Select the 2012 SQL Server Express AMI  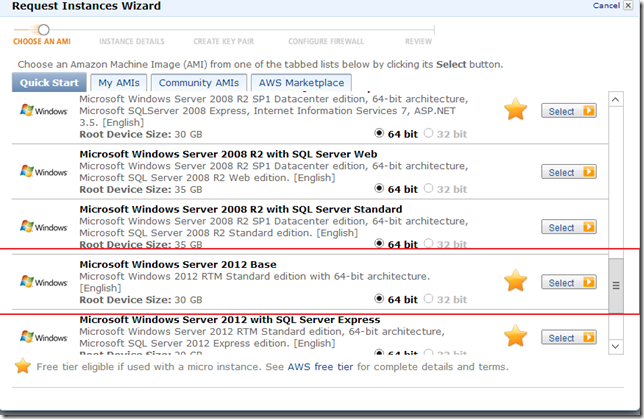568,338
